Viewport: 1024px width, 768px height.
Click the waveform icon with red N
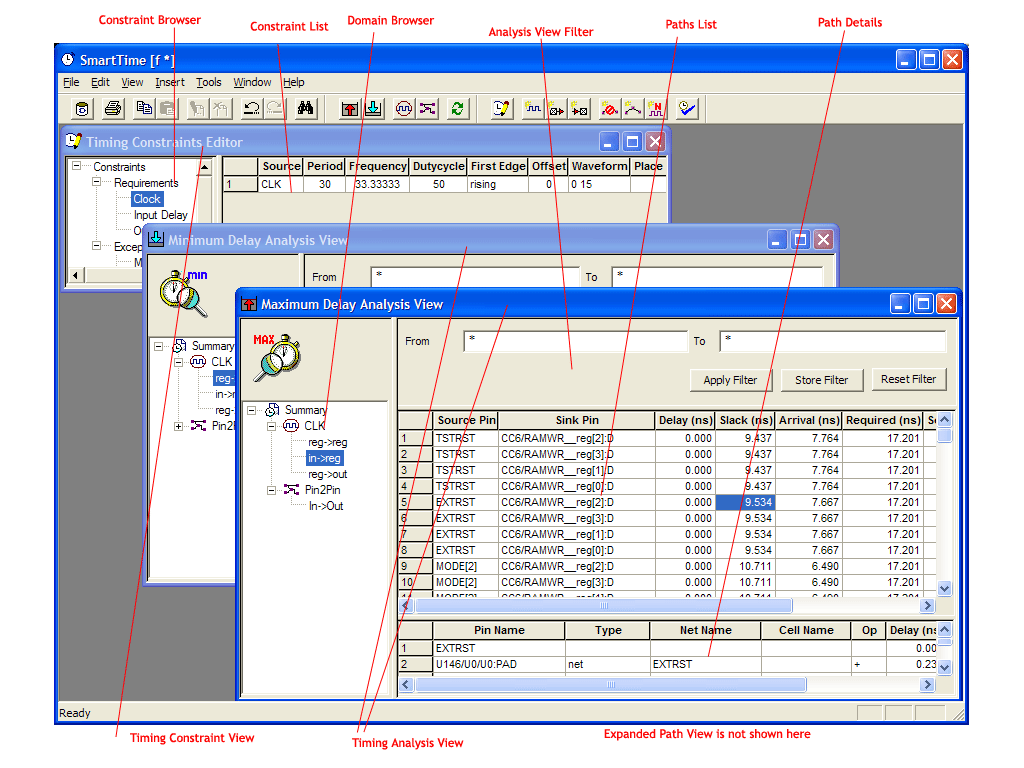click(x=655, y=108)
